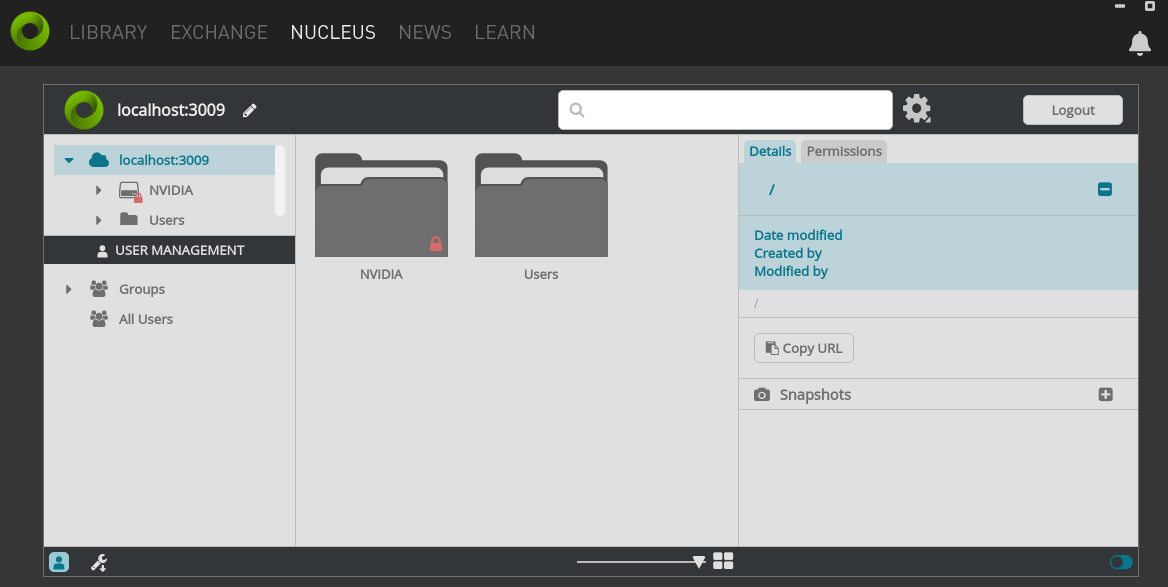This screenshot has height=587, width=1168.
Task: Click the tree panel scrollbar
Action: click(x=280, y=180)
